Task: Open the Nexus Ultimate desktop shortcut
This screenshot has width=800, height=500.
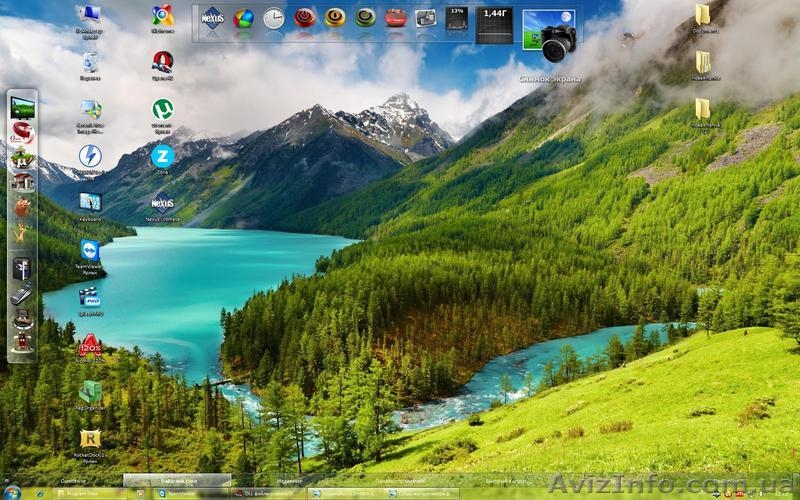Action: click(162, 202)
